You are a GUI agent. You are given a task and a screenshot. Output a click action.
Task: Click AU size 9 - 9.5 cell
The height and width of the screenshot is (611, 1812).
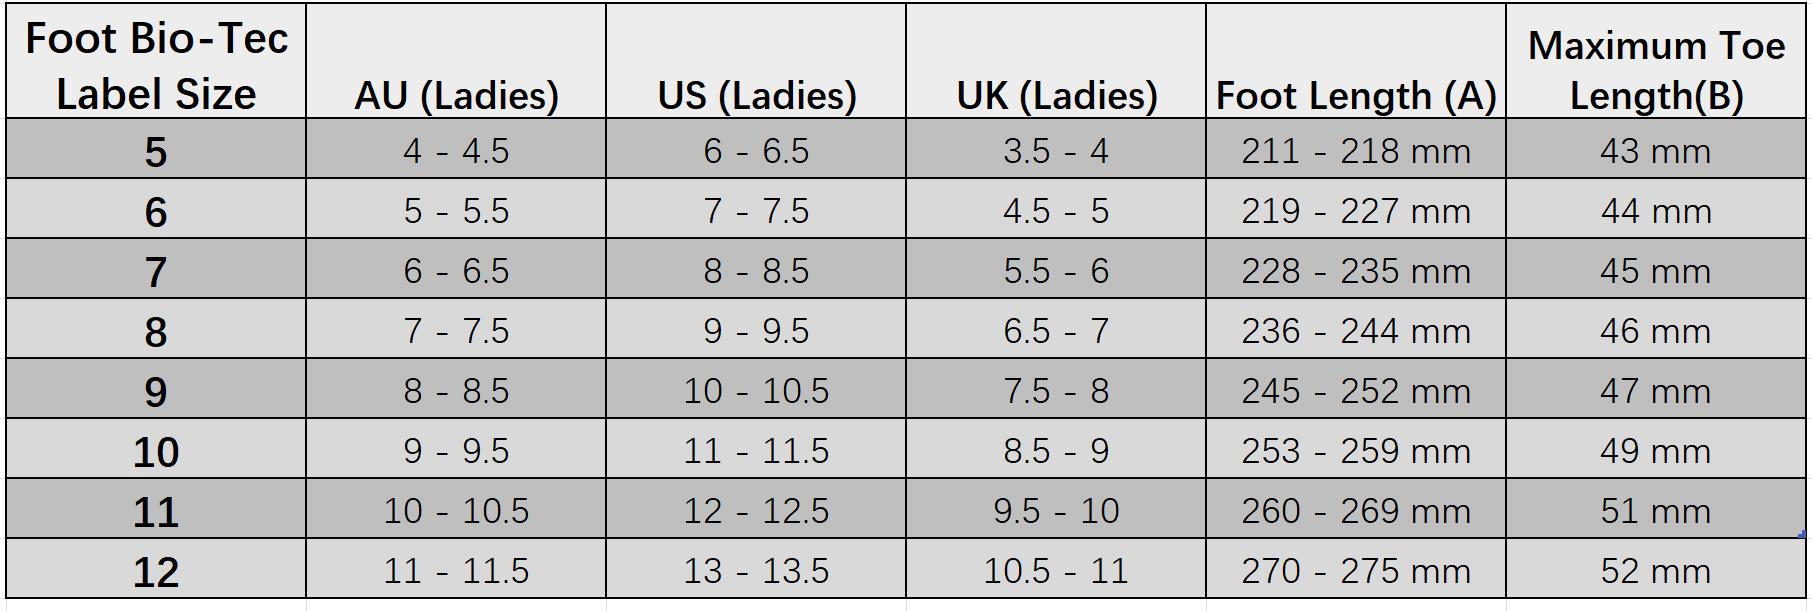(x=456, y=448)
